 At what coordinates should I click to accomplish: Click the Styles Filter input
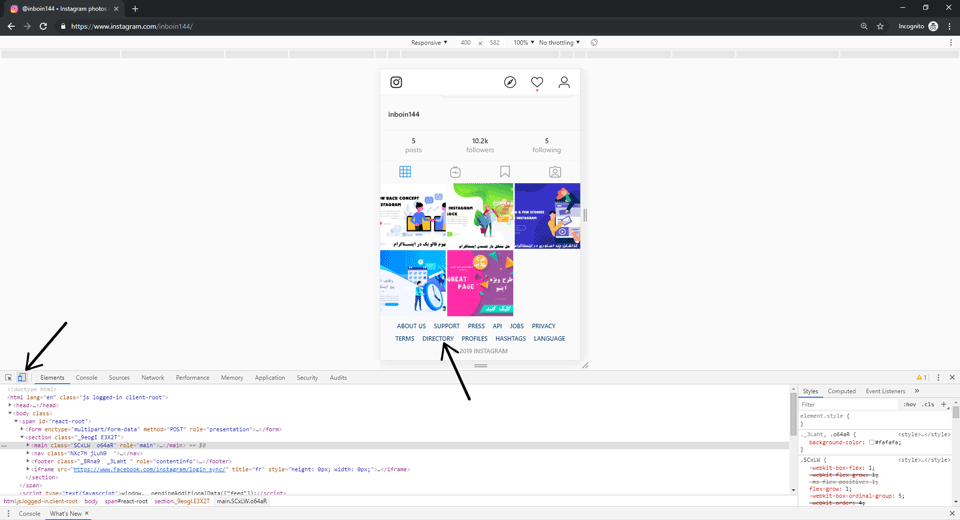coord(848,404)
